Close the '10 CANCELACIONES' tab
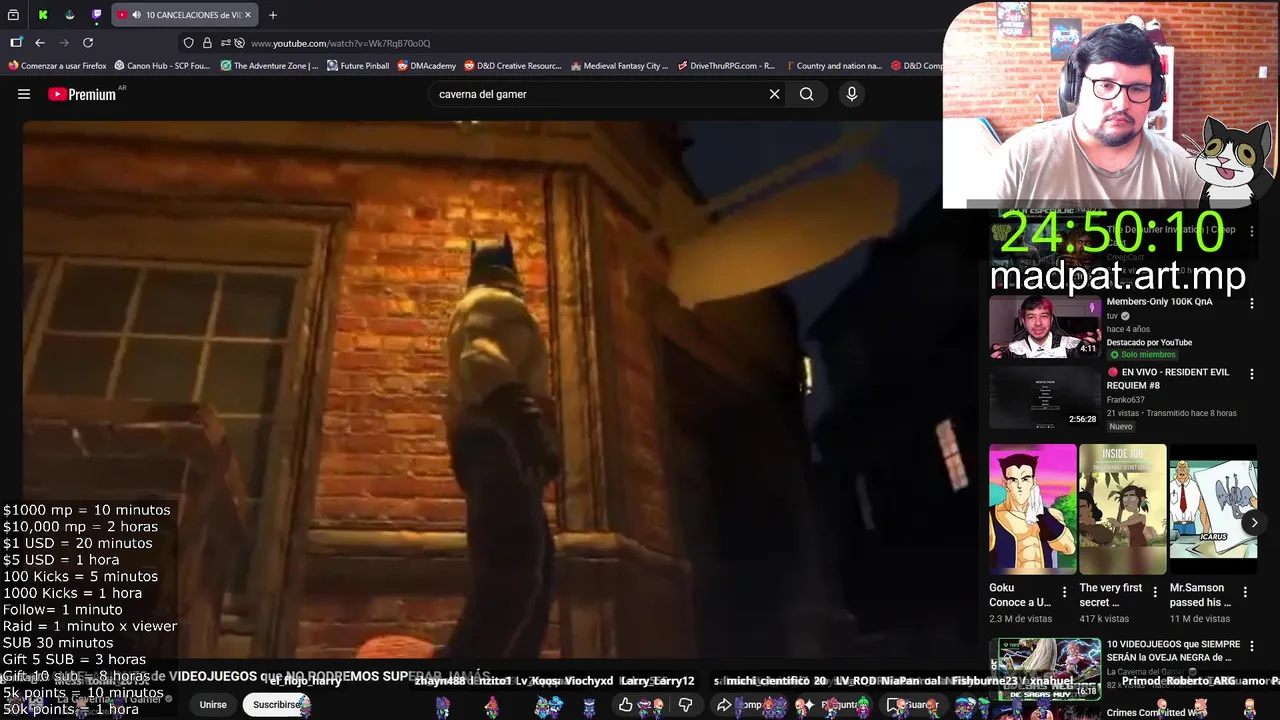 pos(248,15)
